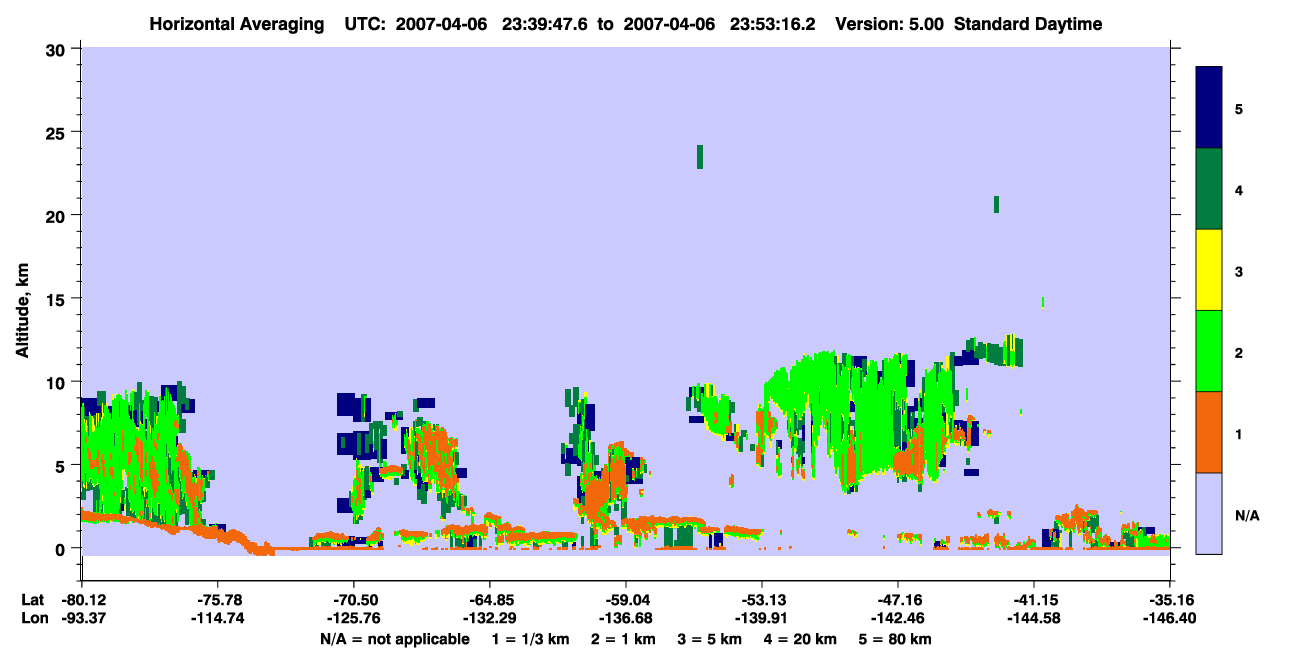This screenshot has height=667, width=1300.
Task: Click the yellow colorbar segment labeled 3
Action: (1209, 270)
